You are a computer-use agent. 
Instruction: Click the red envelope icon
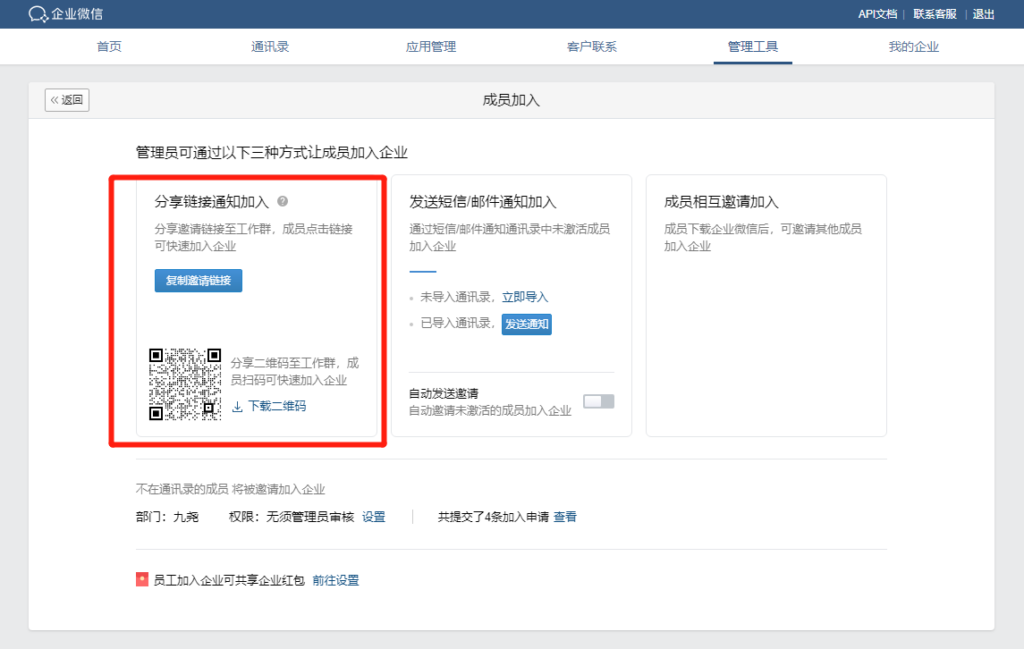142,580
